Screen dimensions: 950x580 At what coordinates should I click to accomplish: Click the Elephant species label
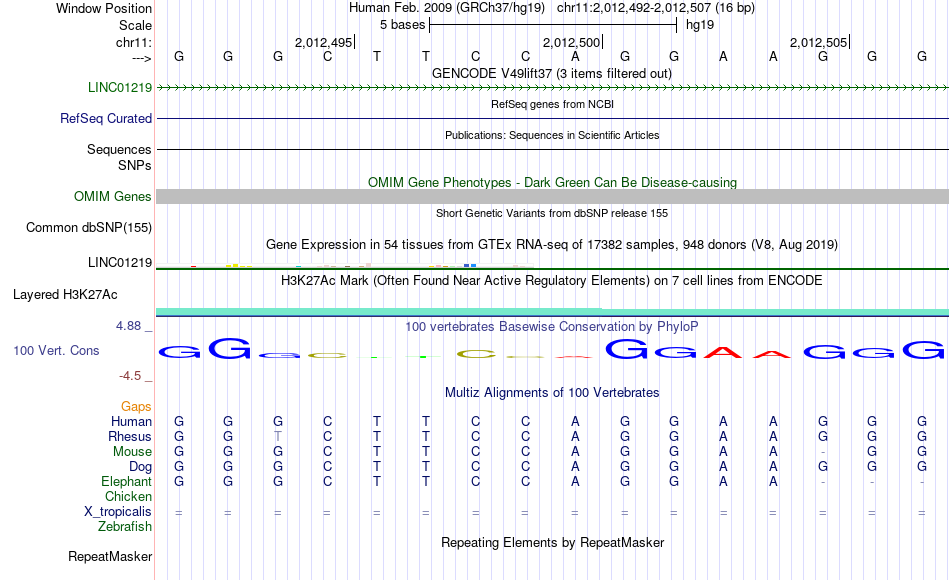pyautogui.click(x=127, y=481)
